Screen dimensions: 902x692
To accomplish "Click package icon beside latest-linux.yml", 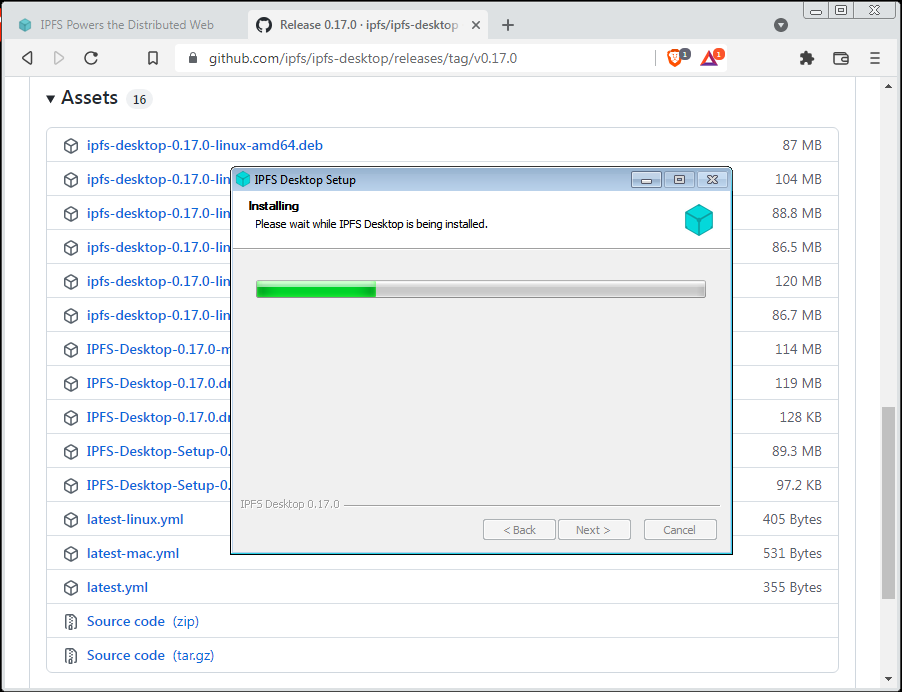I will (71, 519).
